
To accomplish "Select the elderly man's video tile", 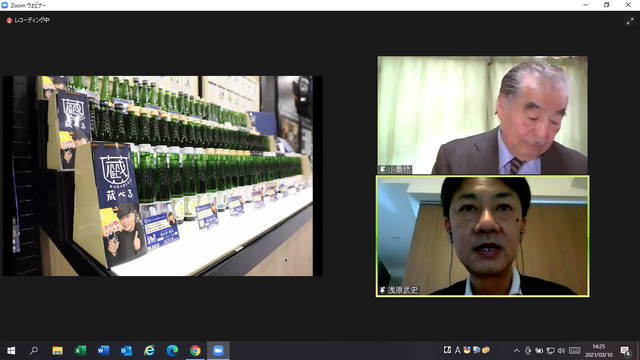I will [x=482, y=115].
